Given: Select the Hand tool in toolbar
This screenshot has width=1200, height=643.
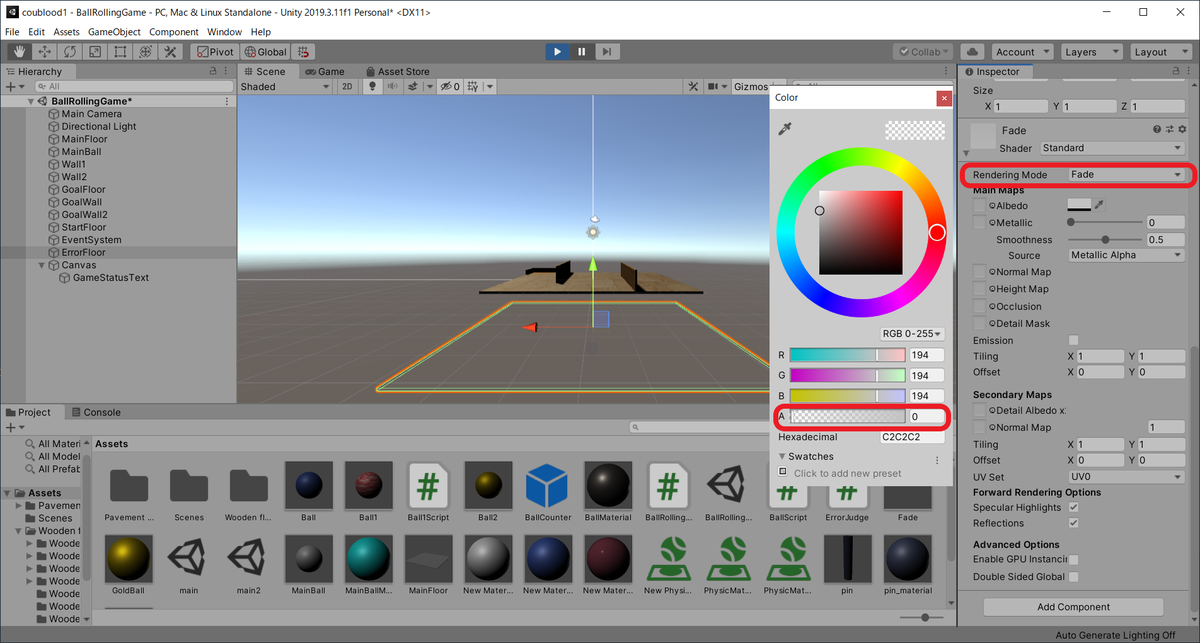Looking at the screenshot, I should 19,52.
